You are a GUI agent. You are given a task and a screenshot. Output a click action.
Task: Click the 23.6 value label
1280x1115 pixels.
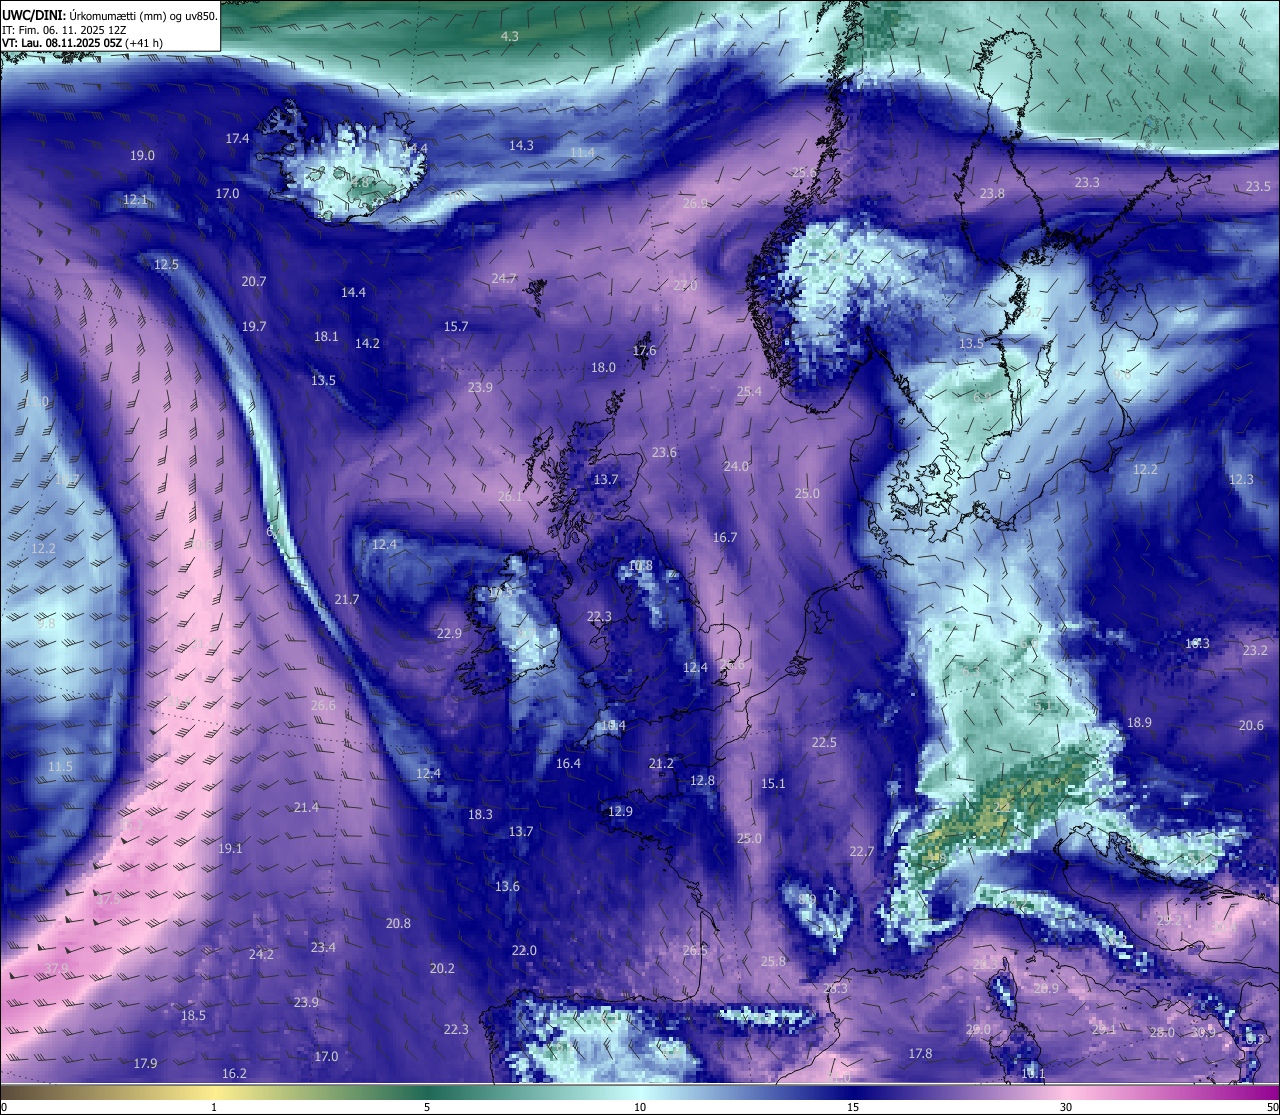coord(664,453)
